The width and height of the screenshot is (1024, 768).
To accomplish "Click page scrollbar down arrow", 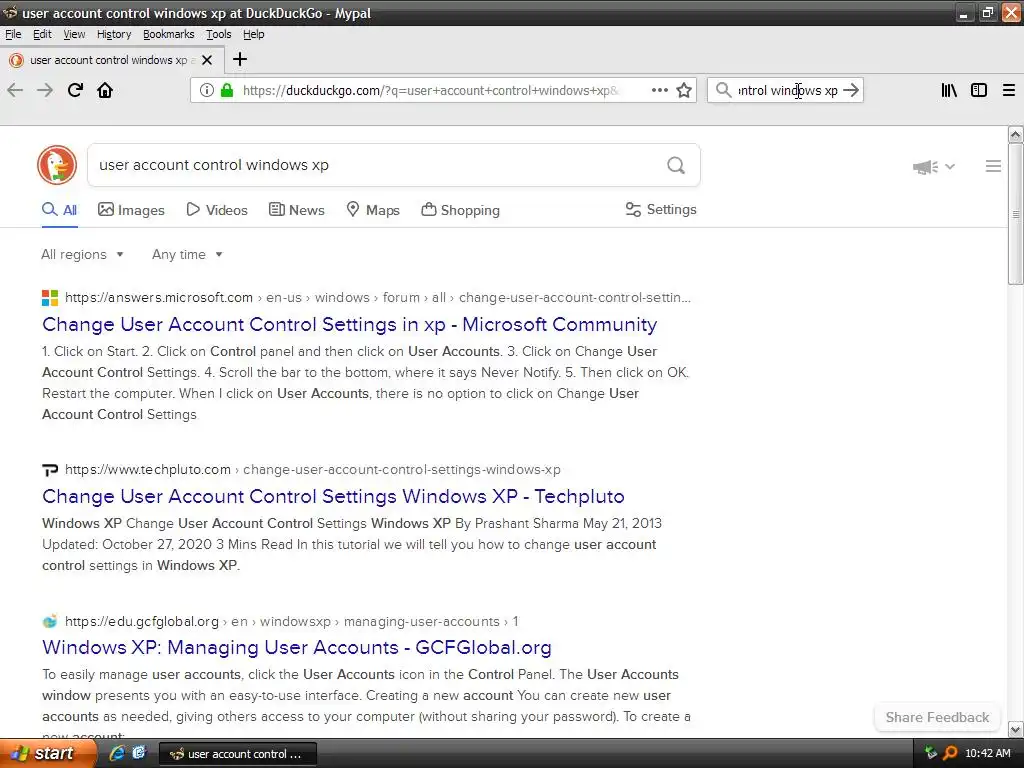I will click(x=1016, y=729).
